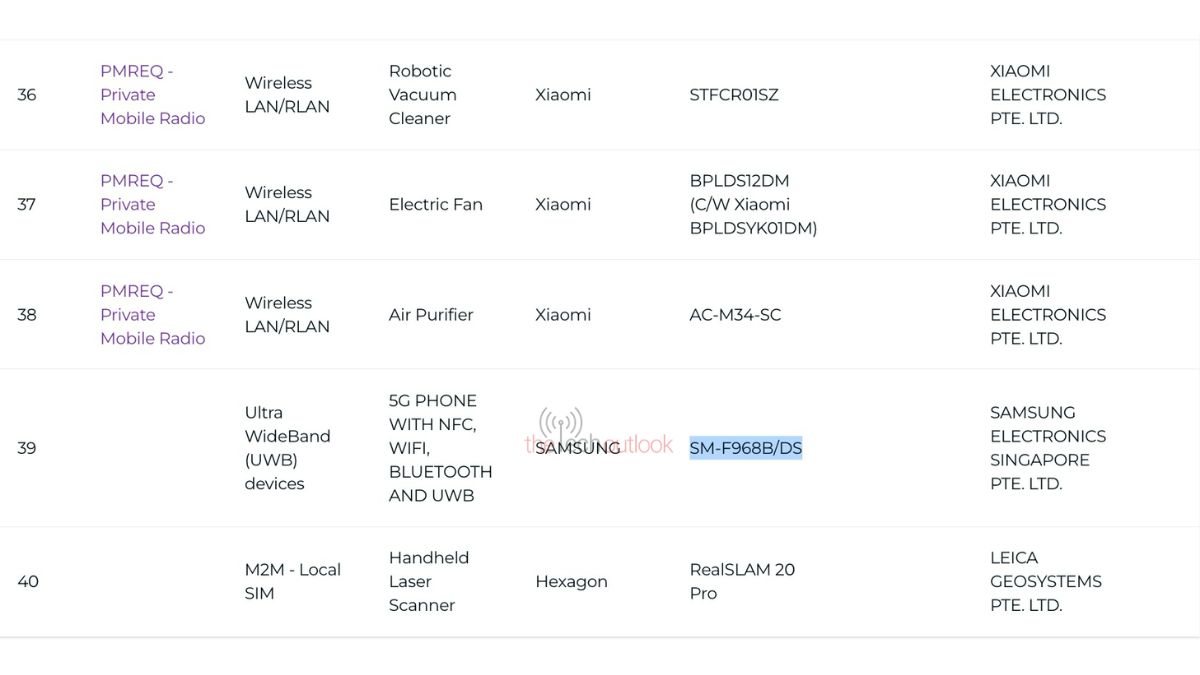Click the highlighted SM-F968B/DS model text
The height and width of the screenshot is (675, 1200).
[x=745, y=448]
